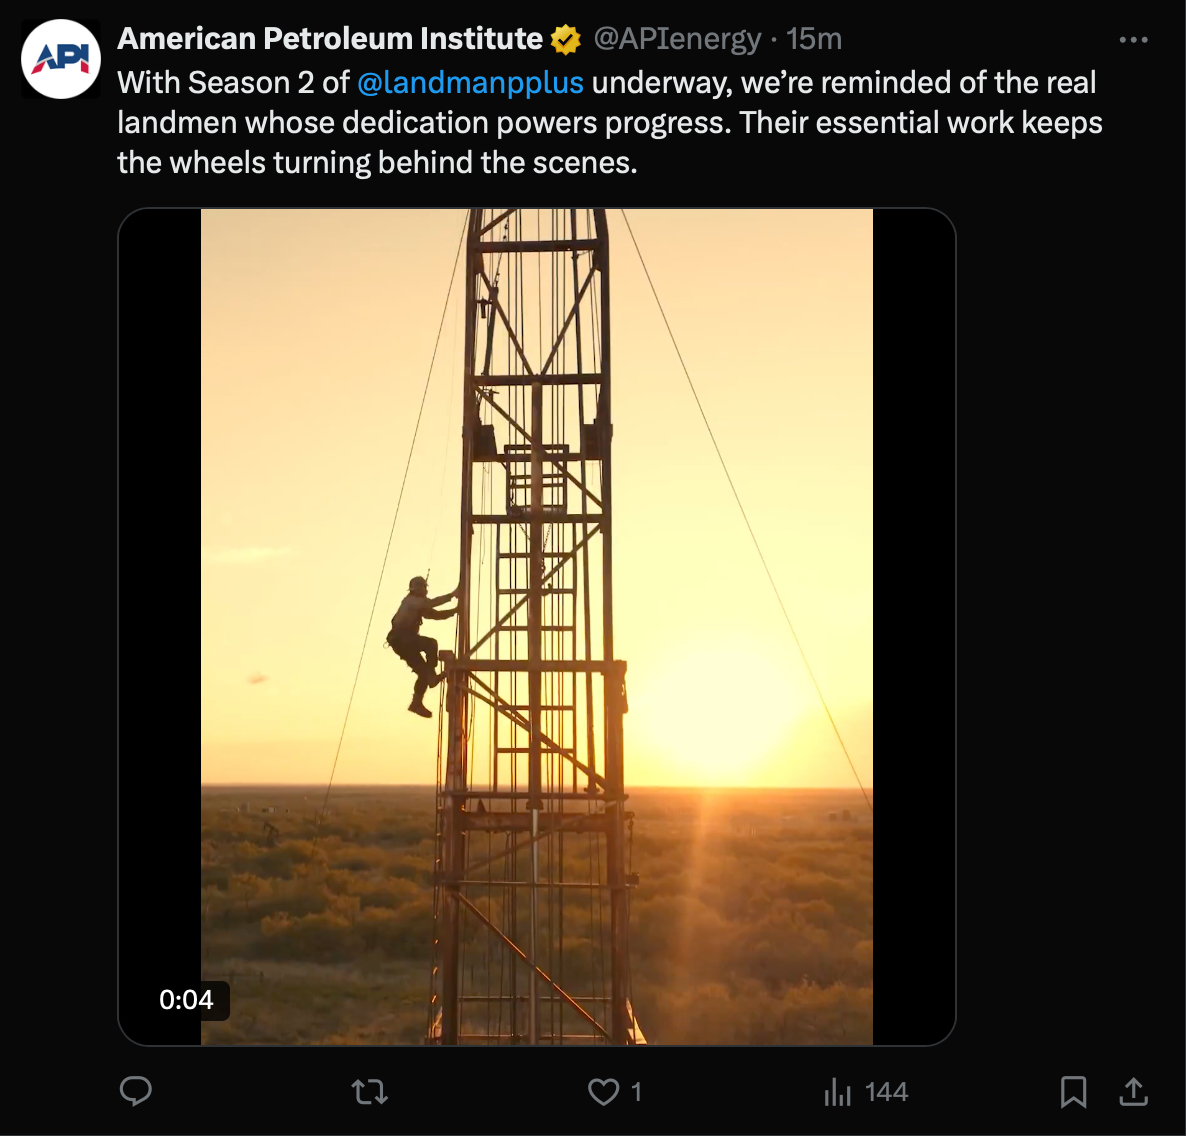
Task: Bookmark this American Petroleum Institute tweet
Action: [1073, 1091]
